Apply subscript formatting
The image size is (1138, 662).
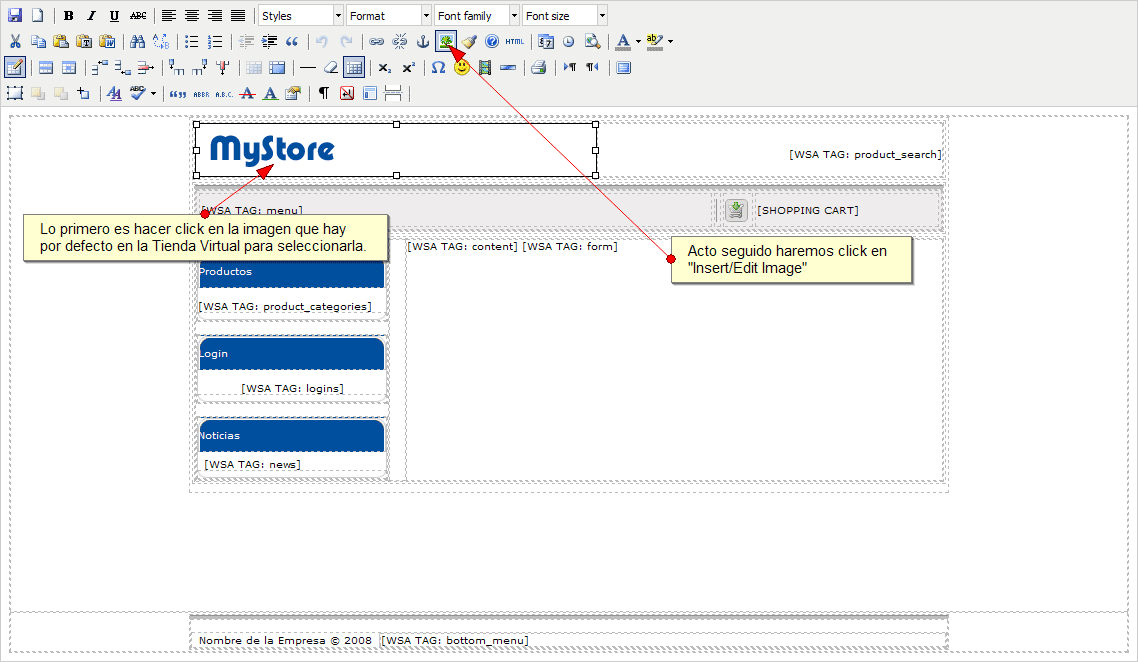coord(385,68)
